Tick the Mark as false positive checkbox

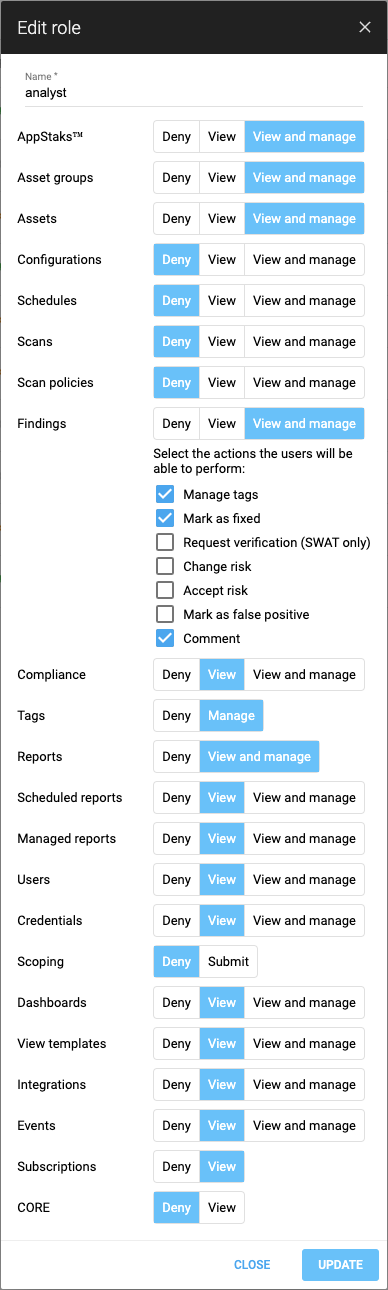coord(165,614)
